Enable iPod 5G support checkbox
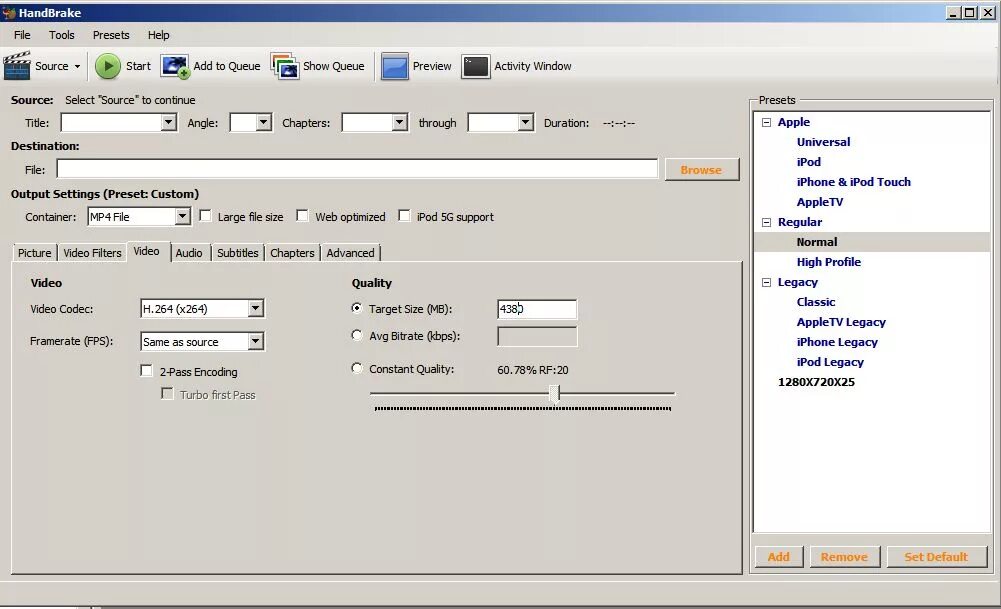The image size is (1001, 609). (x=404, y=216)
